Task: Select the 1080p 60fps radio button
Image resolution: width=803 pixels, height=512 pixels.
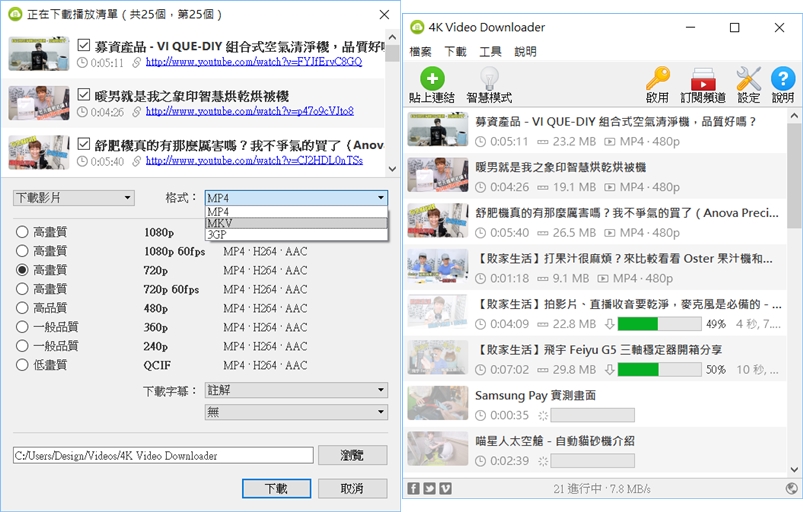Action: (22, 251)
